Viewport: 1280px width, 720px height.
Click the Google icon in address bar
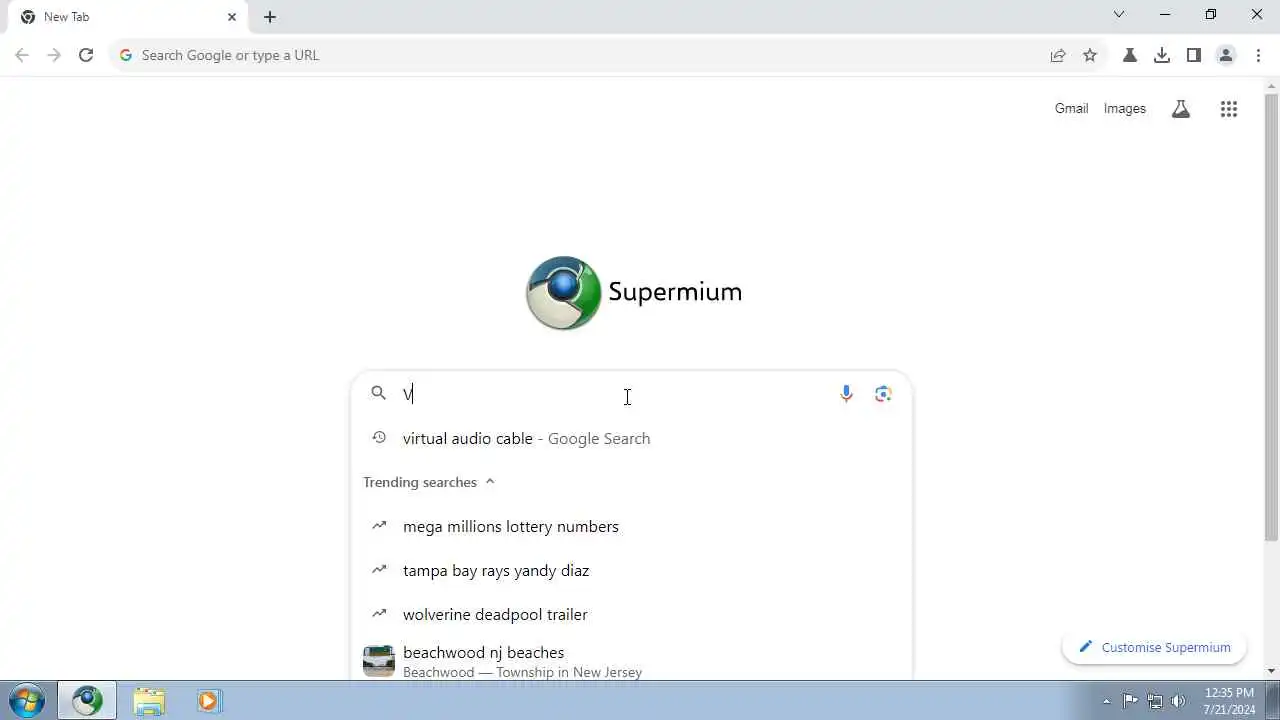pyautogui.click(x=126, y=55)
